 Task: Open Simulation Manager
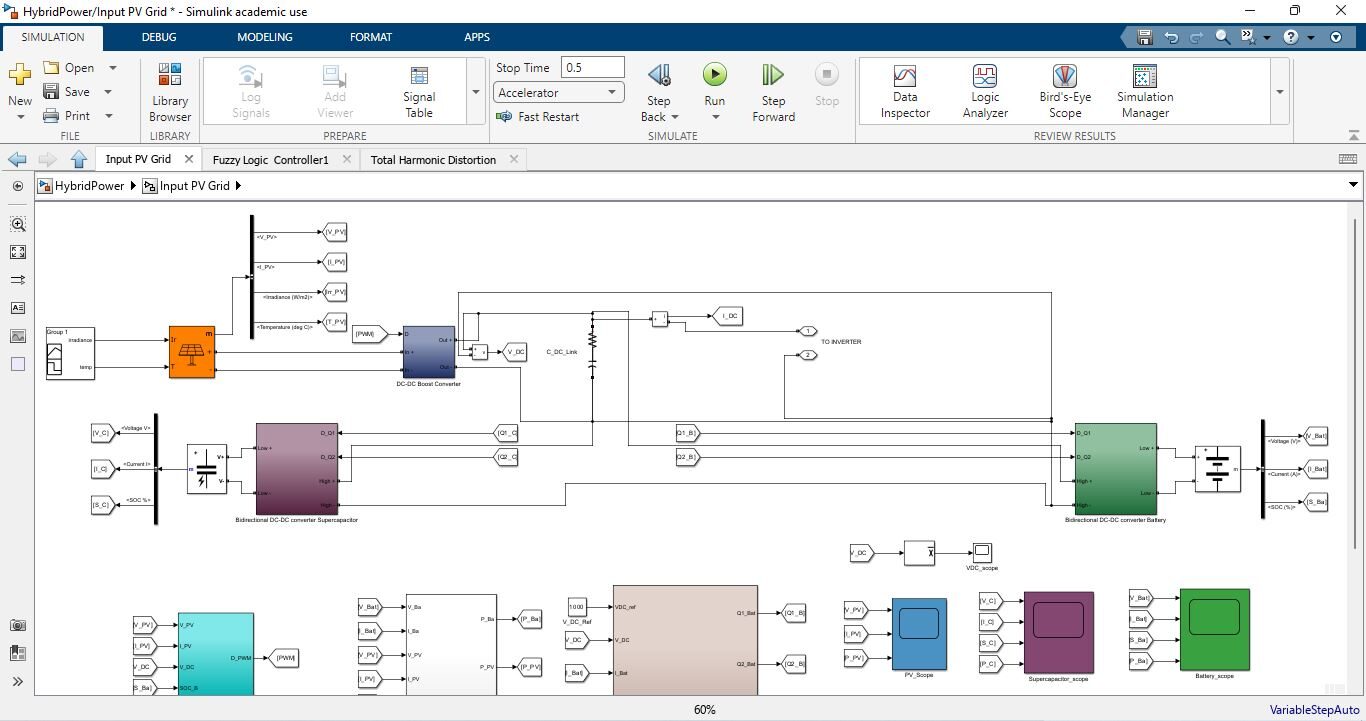coord(1145,91)
